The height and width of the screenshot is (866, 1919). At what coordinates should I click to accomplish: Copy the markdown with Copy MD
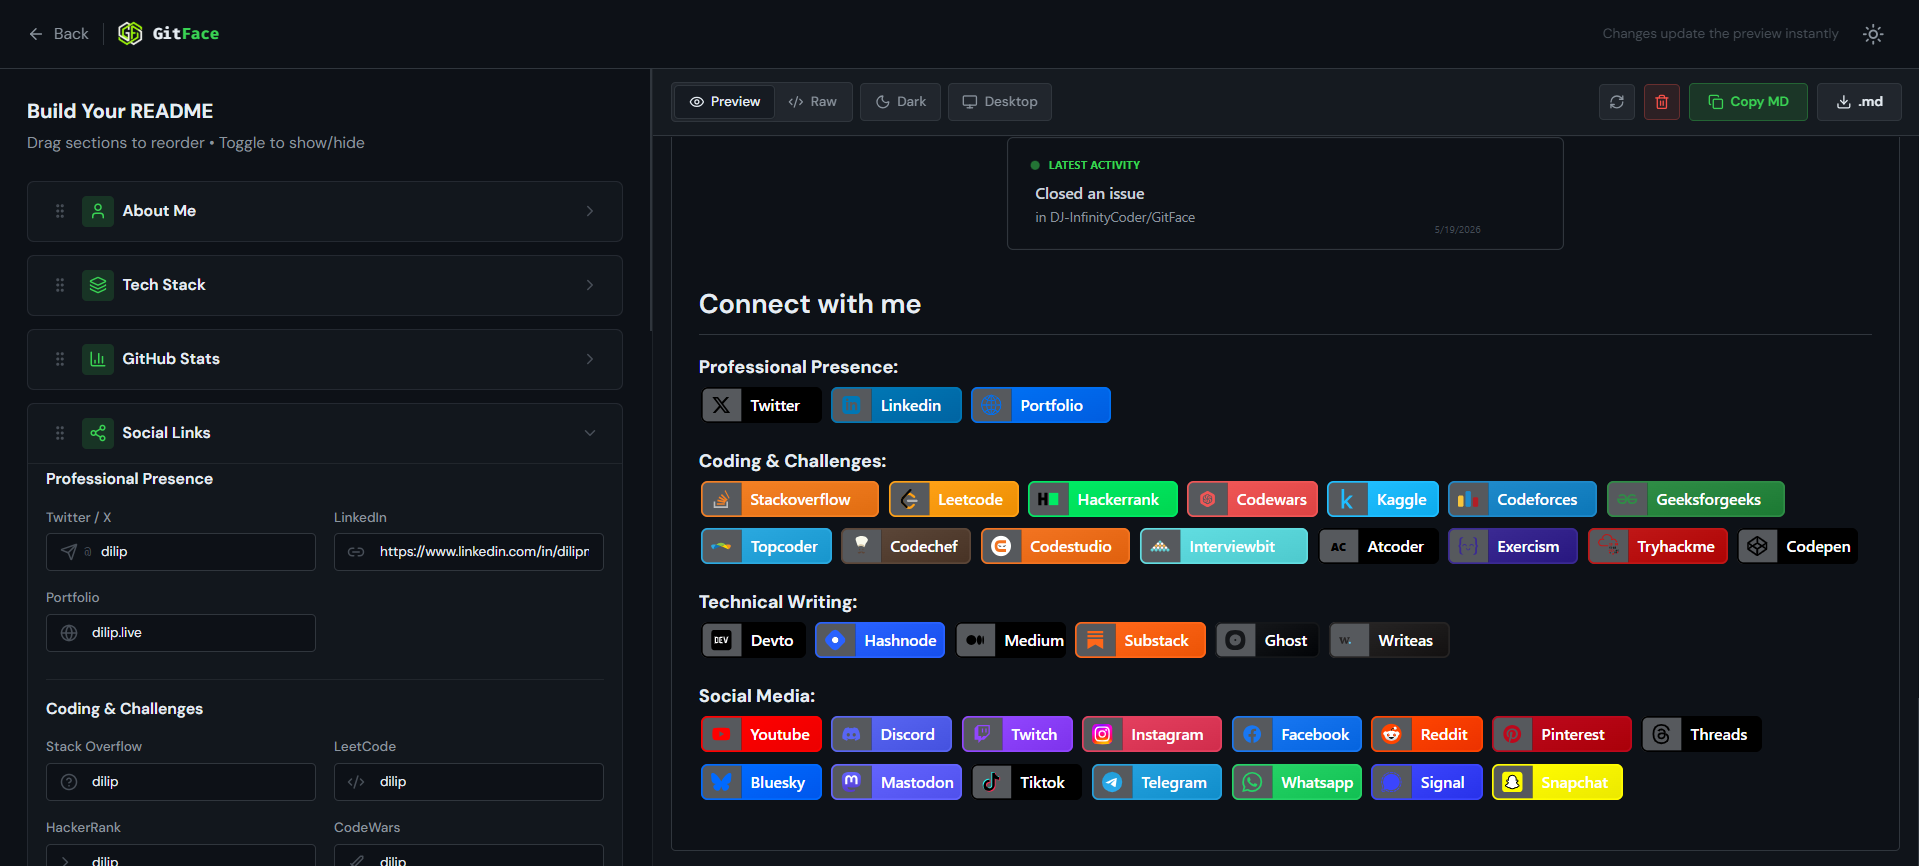pyautogui.click(x=1748, y=102)
